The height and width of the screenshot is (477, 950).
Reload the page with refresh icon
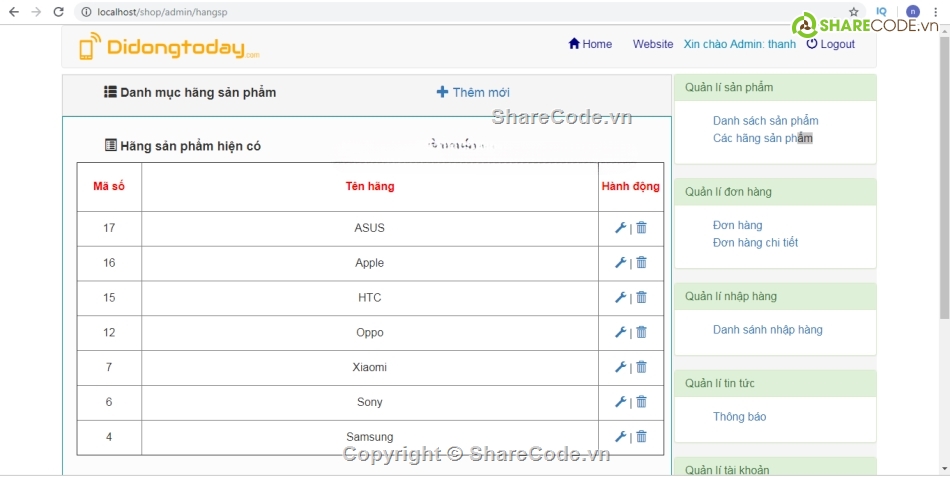59,12
